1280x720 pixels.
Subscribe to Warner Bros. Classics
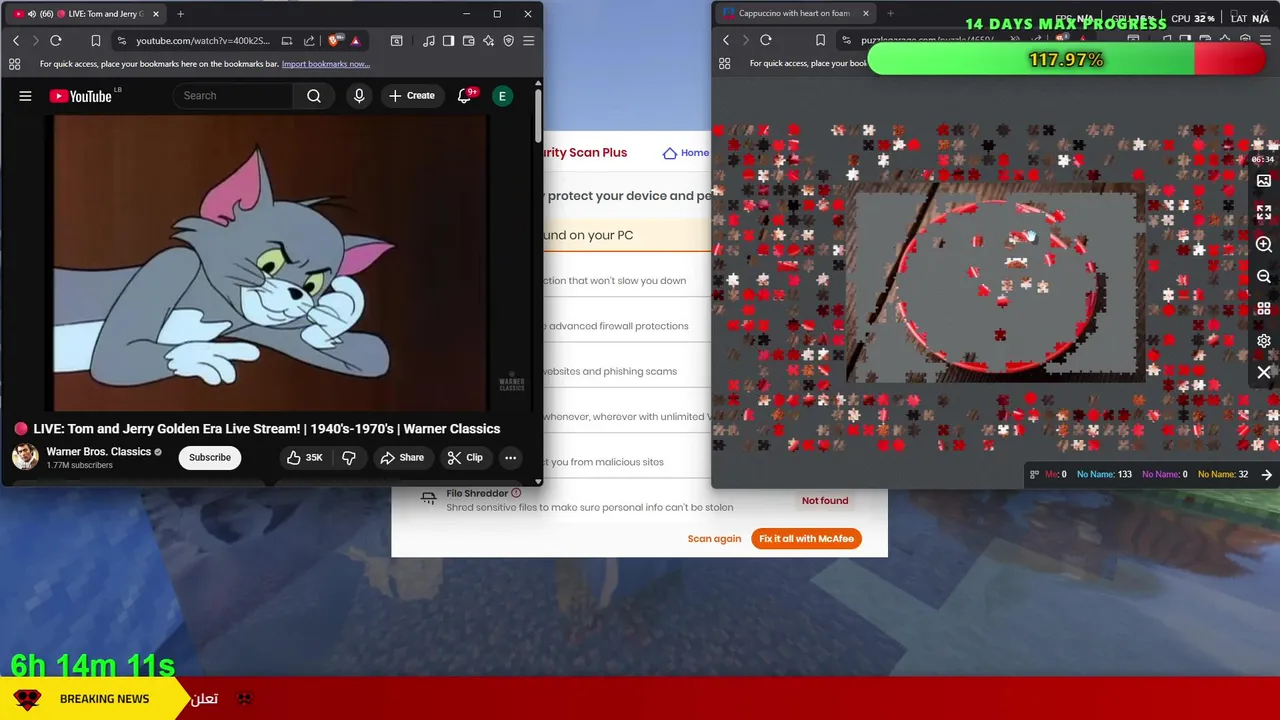click(210, 458)
